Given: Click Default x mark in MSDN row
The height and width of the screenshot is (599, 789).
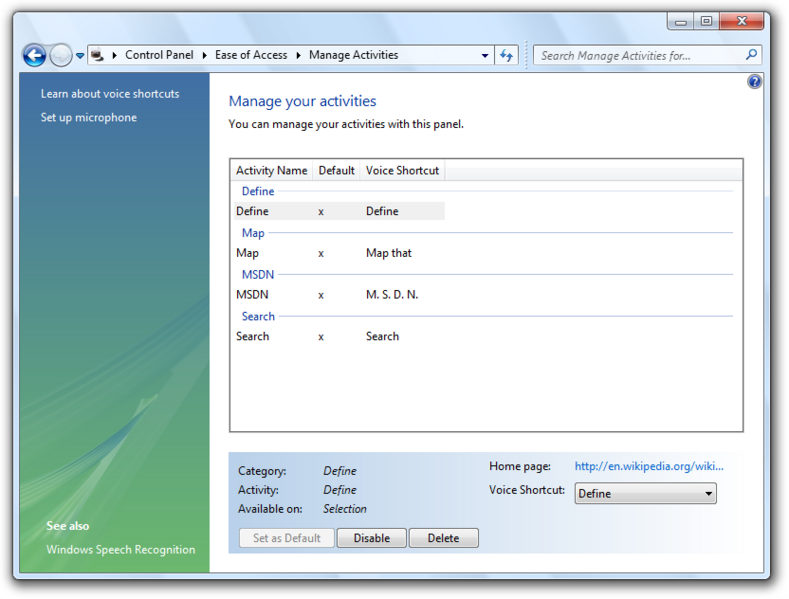Looking at the screenshot, I should pyautogui.click(x=321, y=295).
